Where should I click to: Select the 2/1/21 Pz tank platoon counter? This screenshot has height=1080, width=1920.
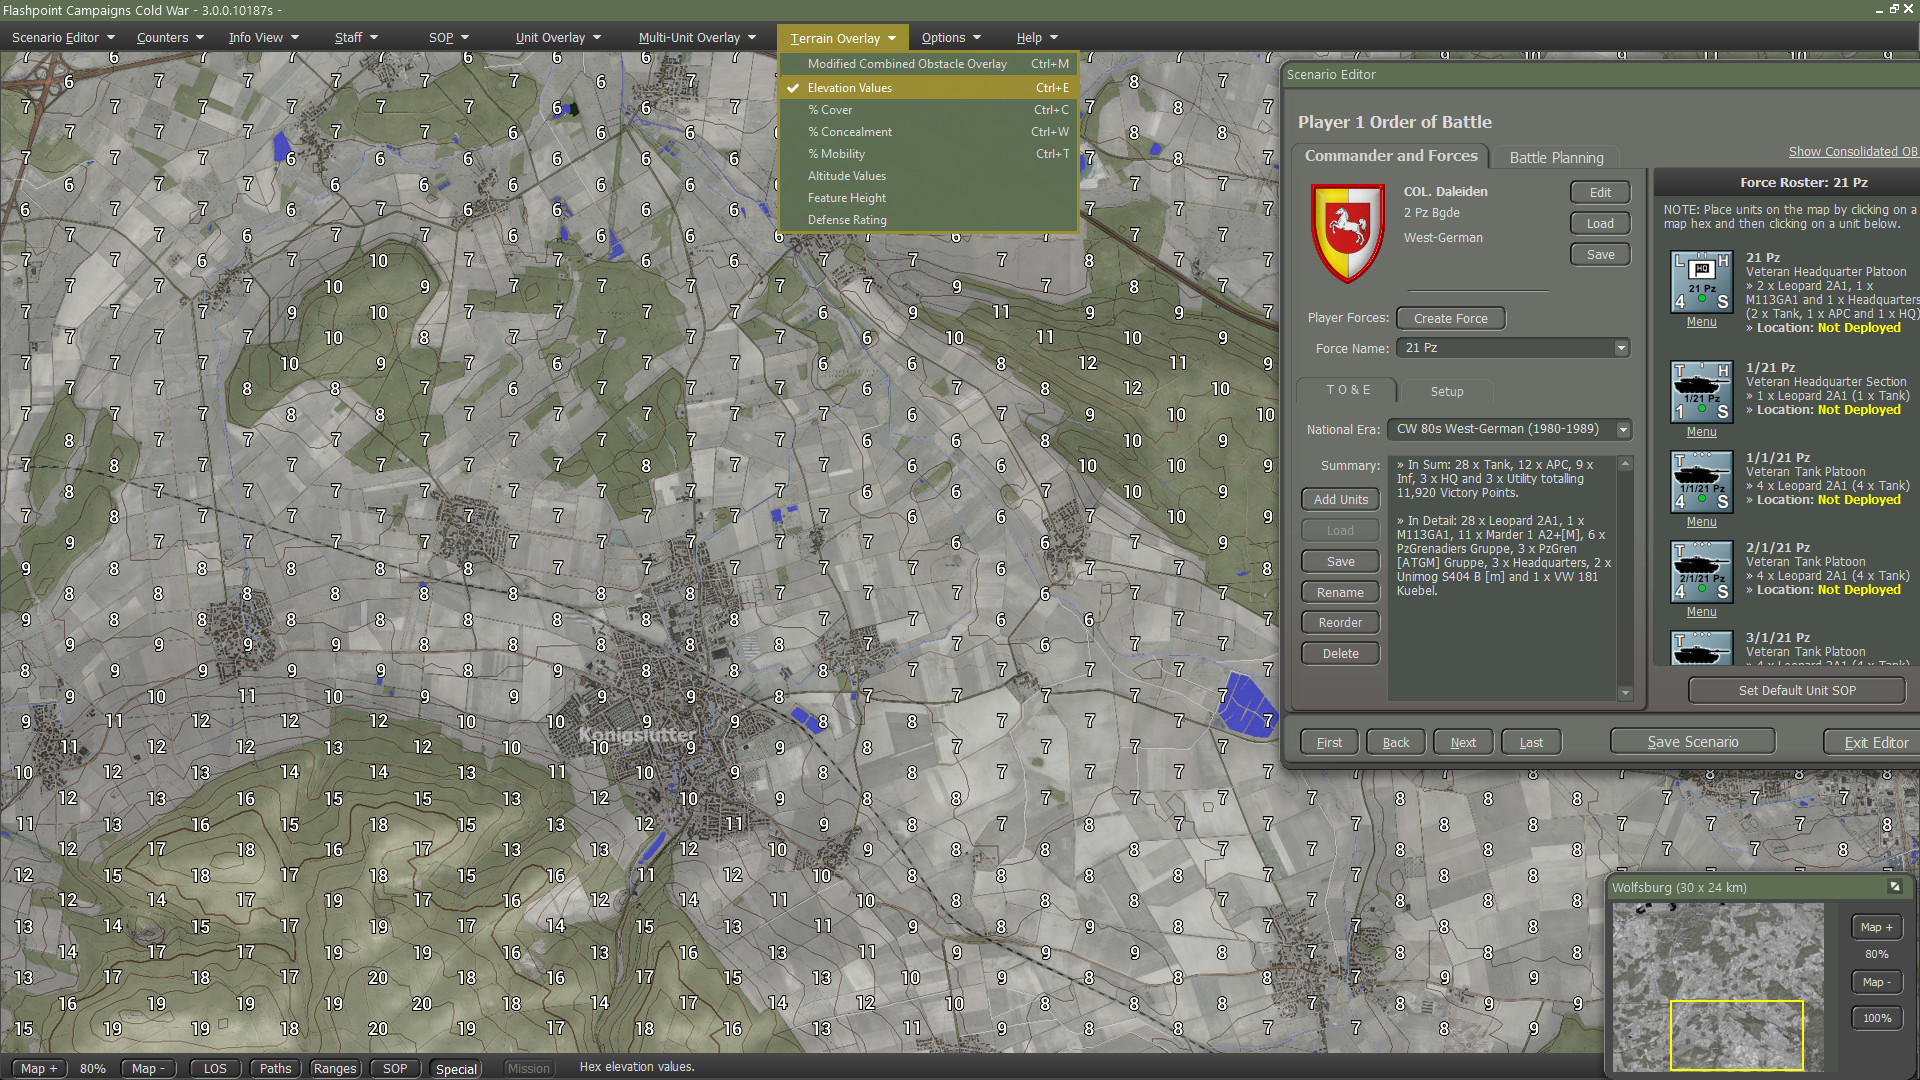click(x=1701, y=572)
